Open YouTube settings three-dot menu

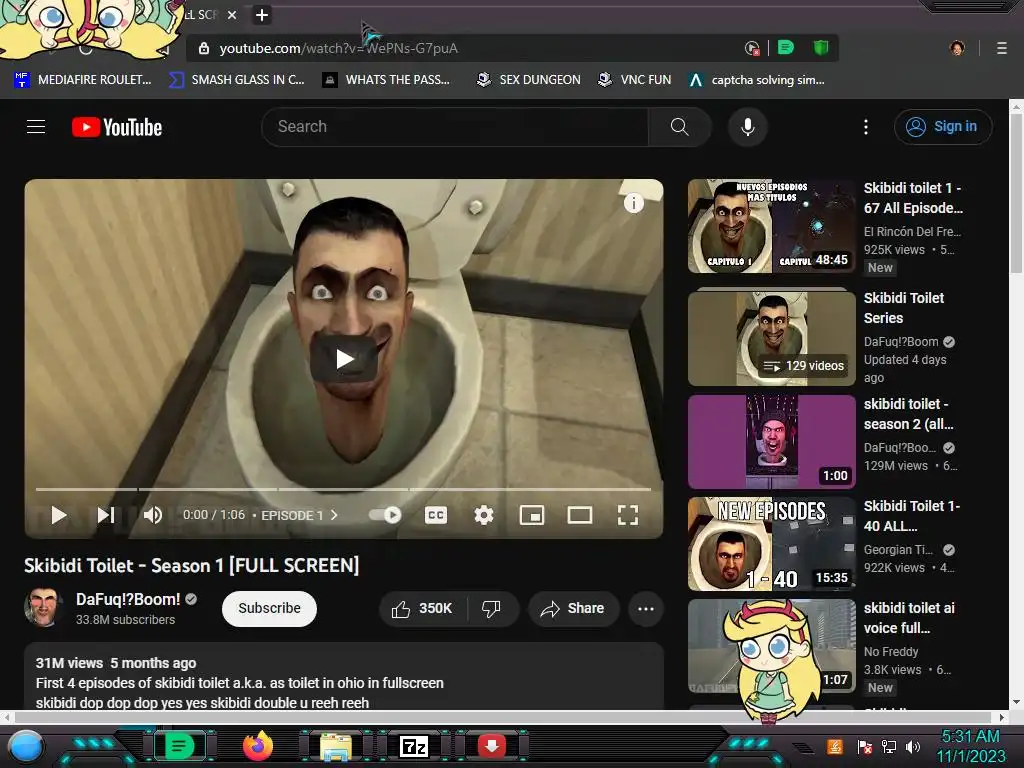click(866, 127)
